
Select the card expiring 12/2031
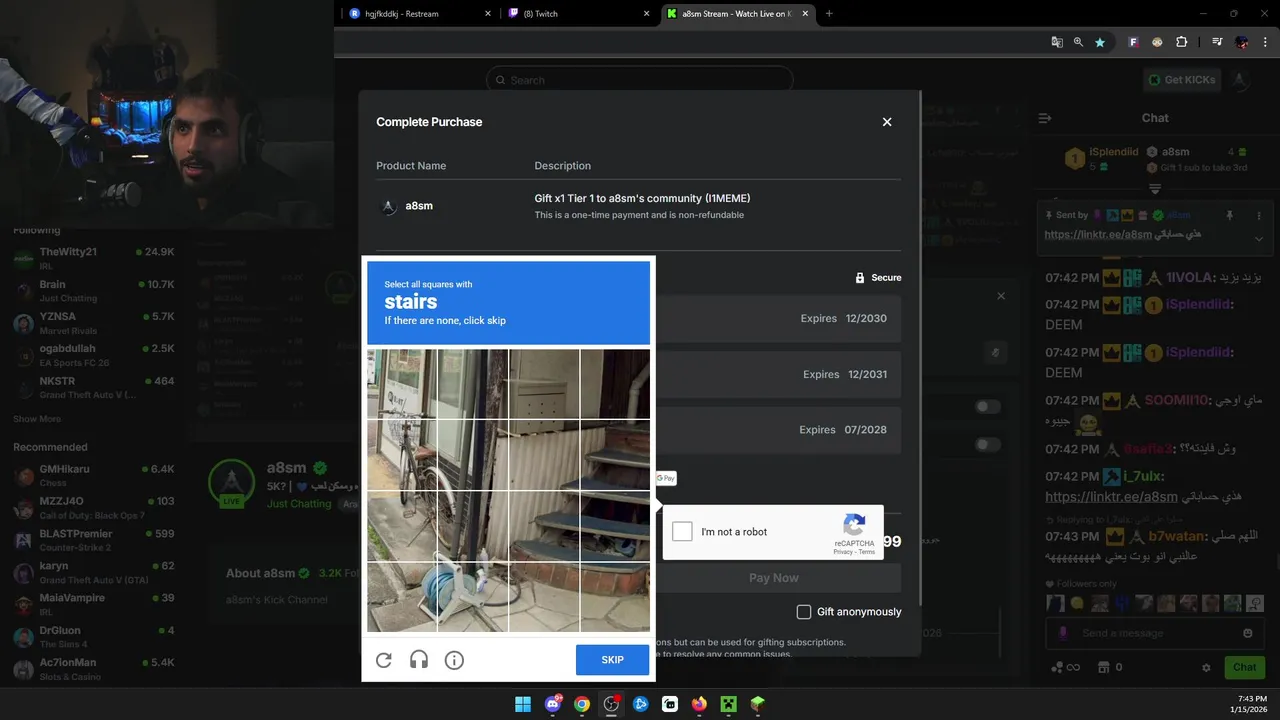(x=779, y=375)
